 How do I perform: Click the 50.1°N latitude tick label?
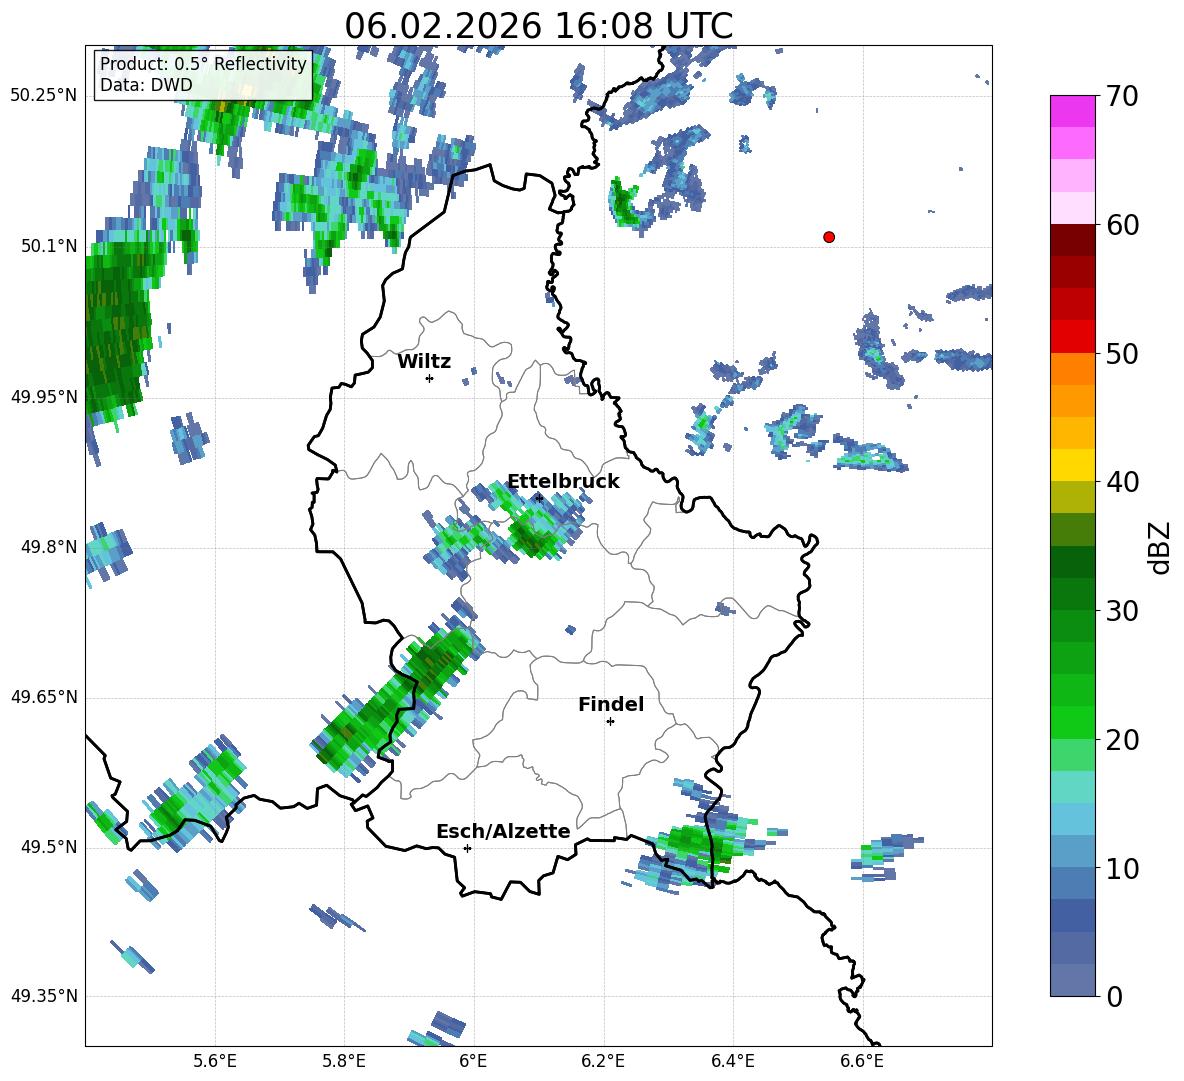(x=49, y=246)
